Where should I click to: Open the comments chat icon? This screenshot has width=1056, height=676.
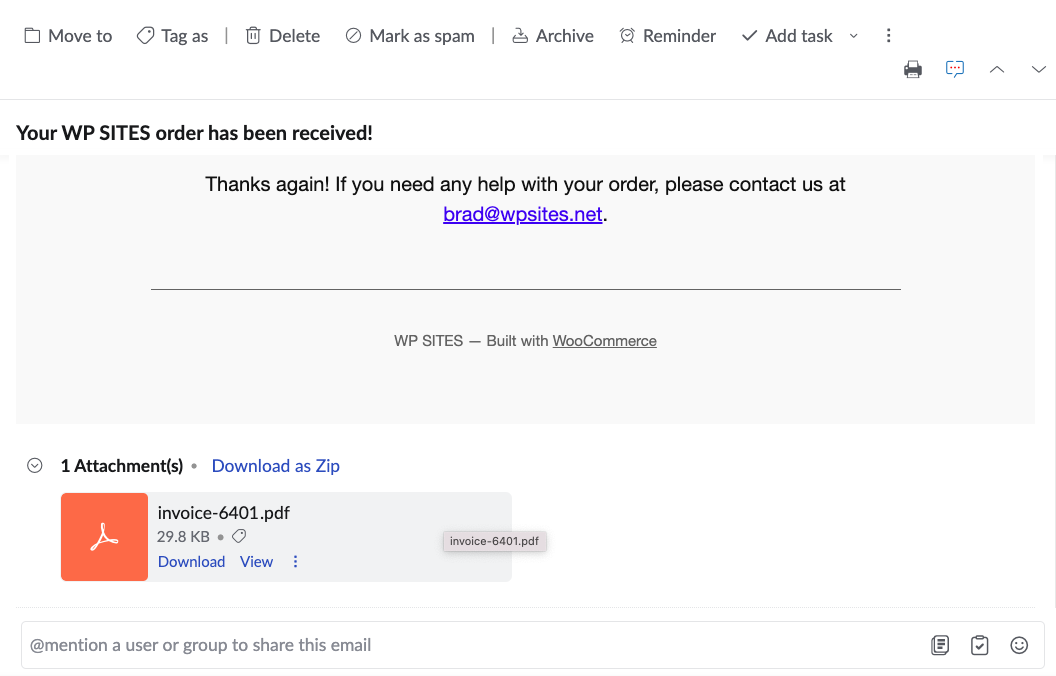coord(955,69)
